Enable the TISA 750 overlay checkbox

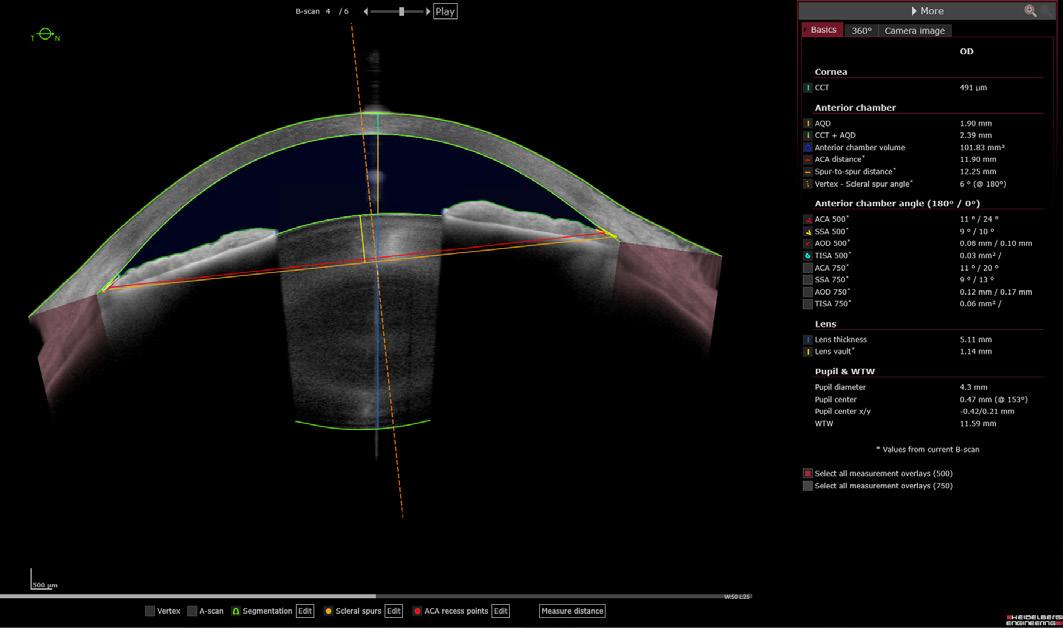[x=807, y=304]
